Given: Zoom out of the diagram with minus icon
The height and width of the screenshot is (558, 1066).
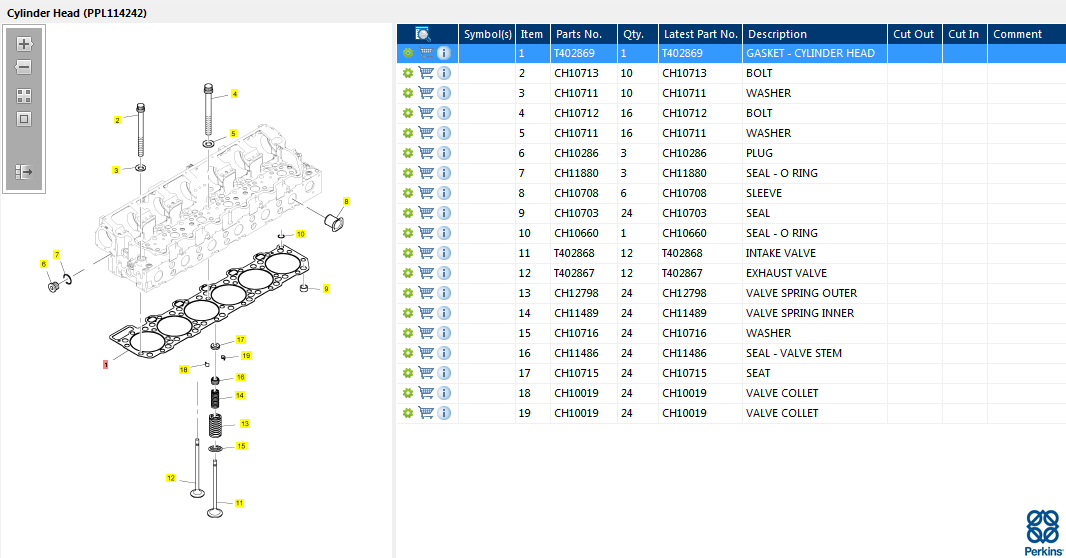Looking at the screenshot, I should coord(24,67).
